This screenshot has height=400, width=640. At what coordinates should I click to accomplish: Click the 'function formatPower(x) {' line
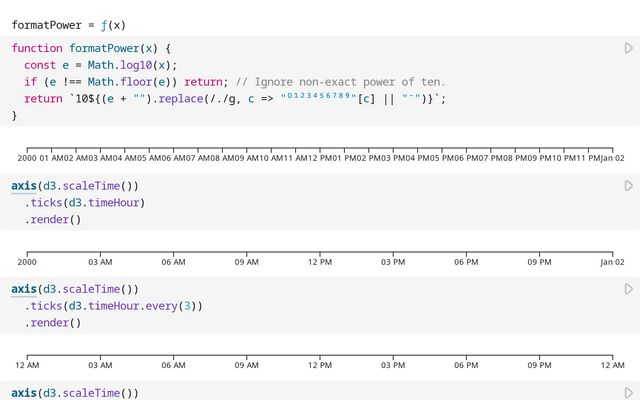(91, 48)
